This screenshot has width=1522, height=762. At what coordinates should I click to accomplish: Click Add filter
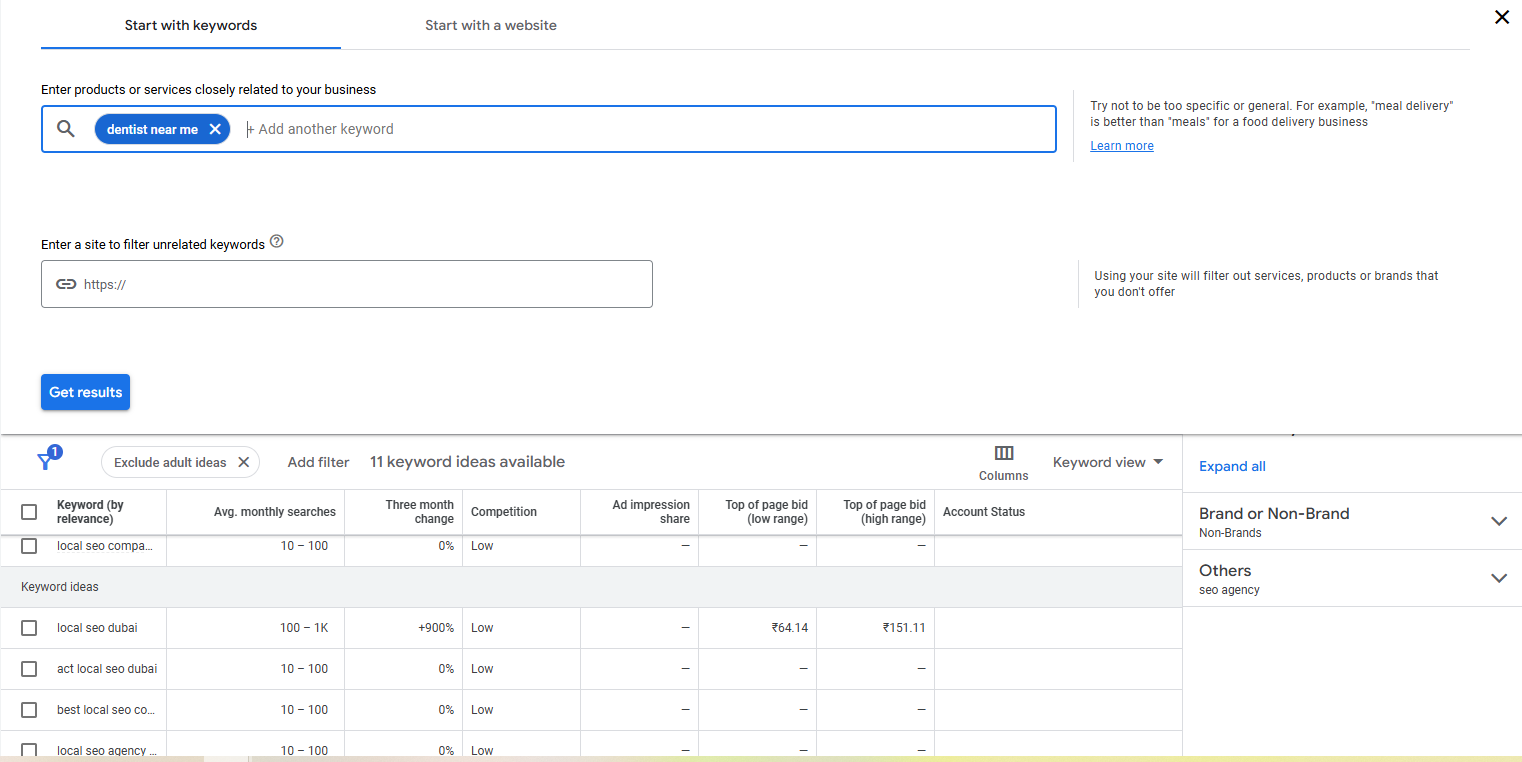[x=318, y=462]
